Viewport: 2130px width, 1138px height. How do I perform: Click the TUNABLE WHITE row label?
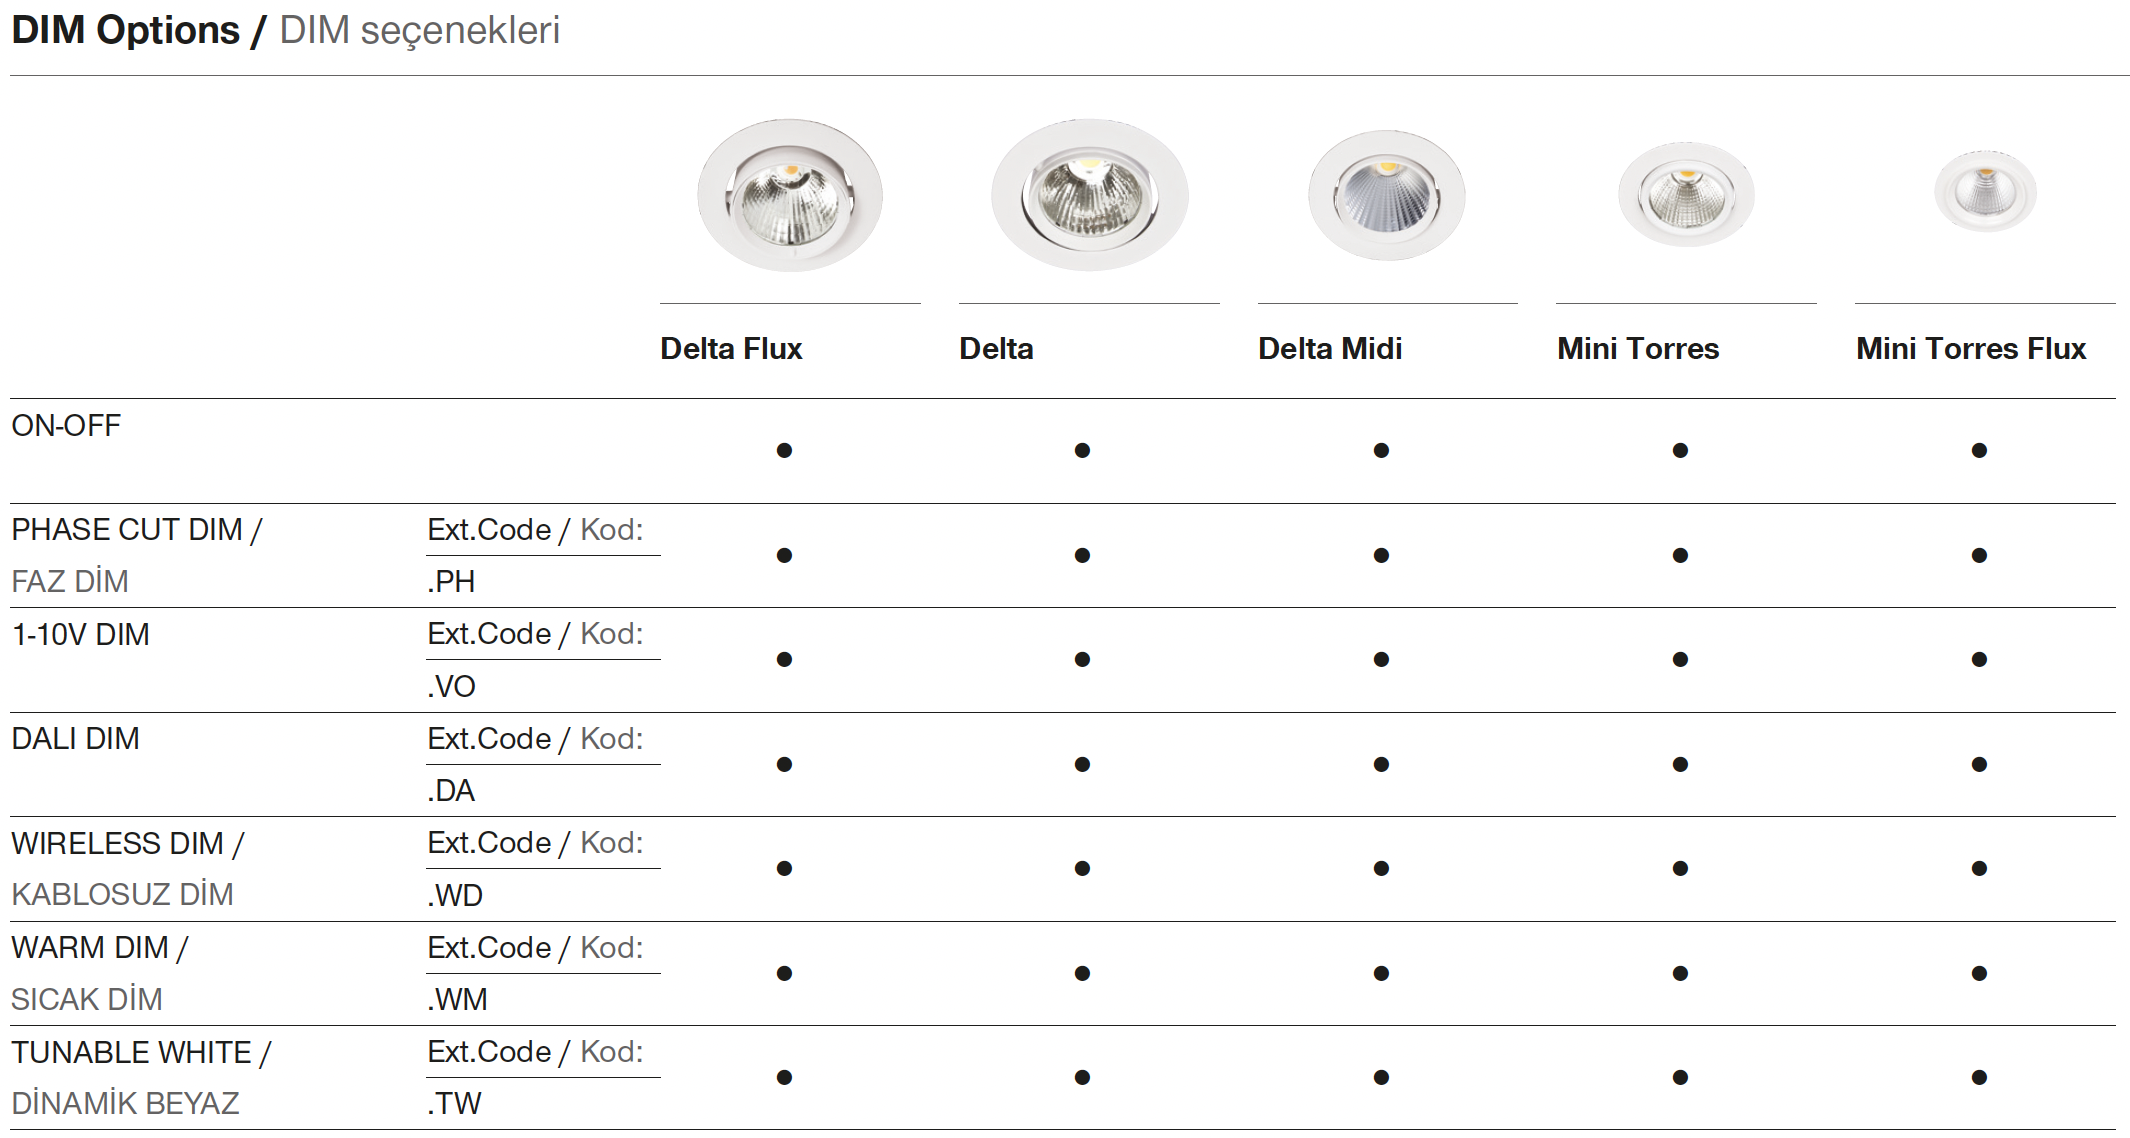click(141, 1053)
